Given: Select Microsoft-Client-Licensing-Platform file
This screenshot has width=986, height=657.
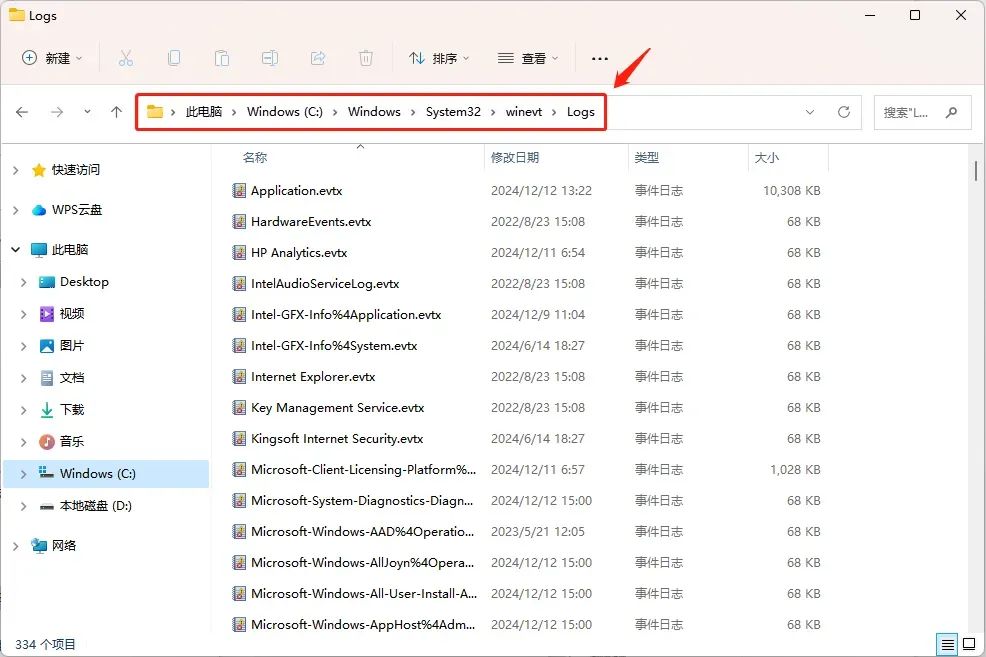Looking at the screenshot, I should pos(363,470).
